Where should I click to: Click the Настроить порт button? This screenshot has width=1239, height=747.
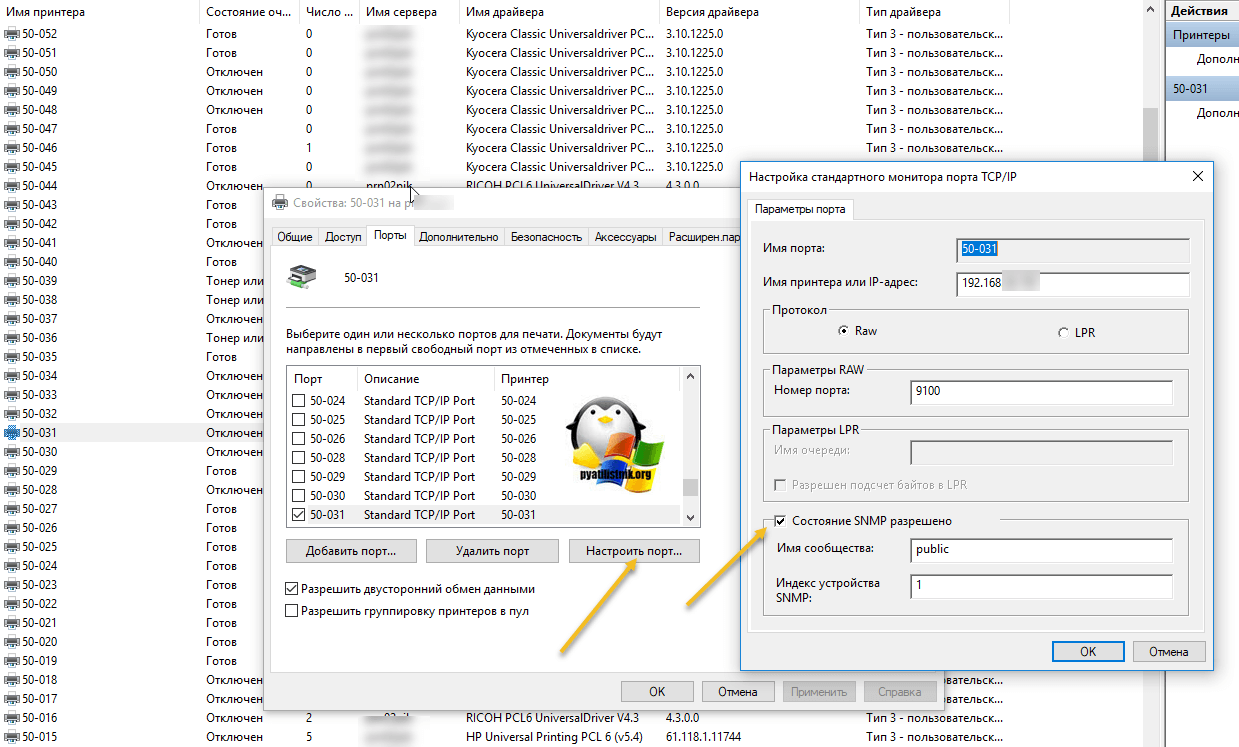(x=634, y=551)
